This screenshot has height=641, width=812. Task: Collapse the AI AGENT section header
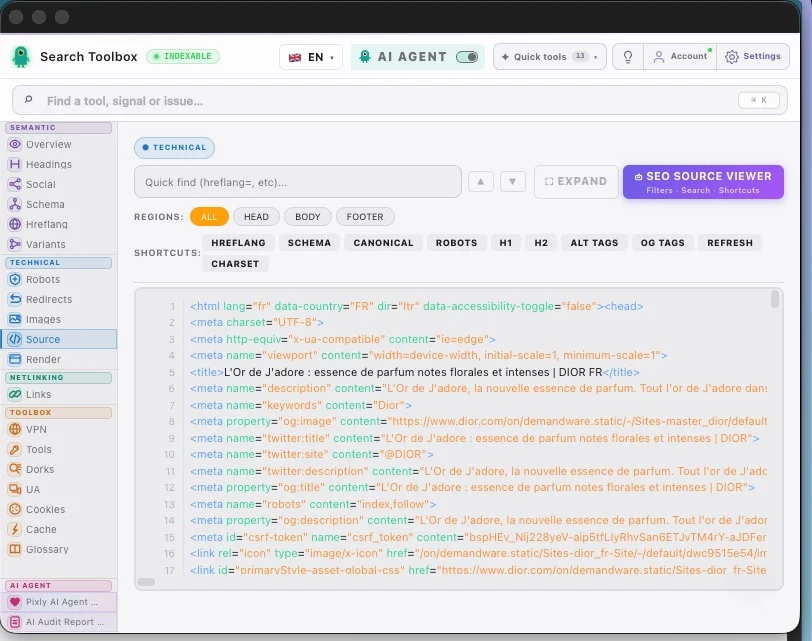[59, 585]
